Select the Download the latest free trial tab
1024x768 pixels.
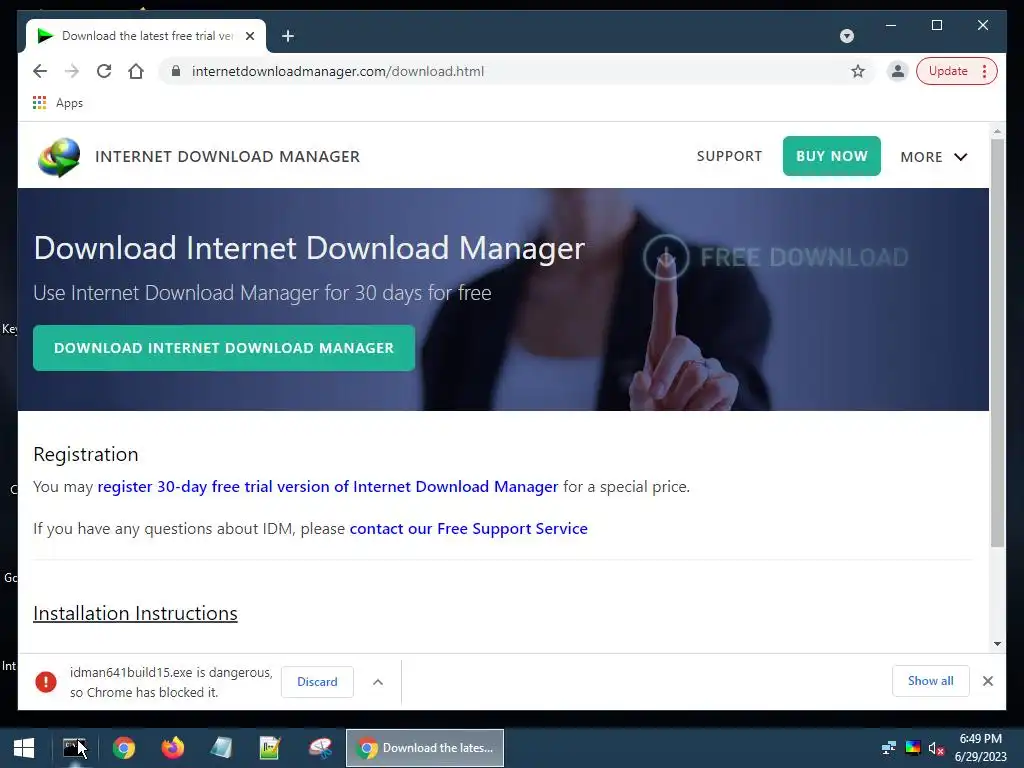[x=146, y=36]
